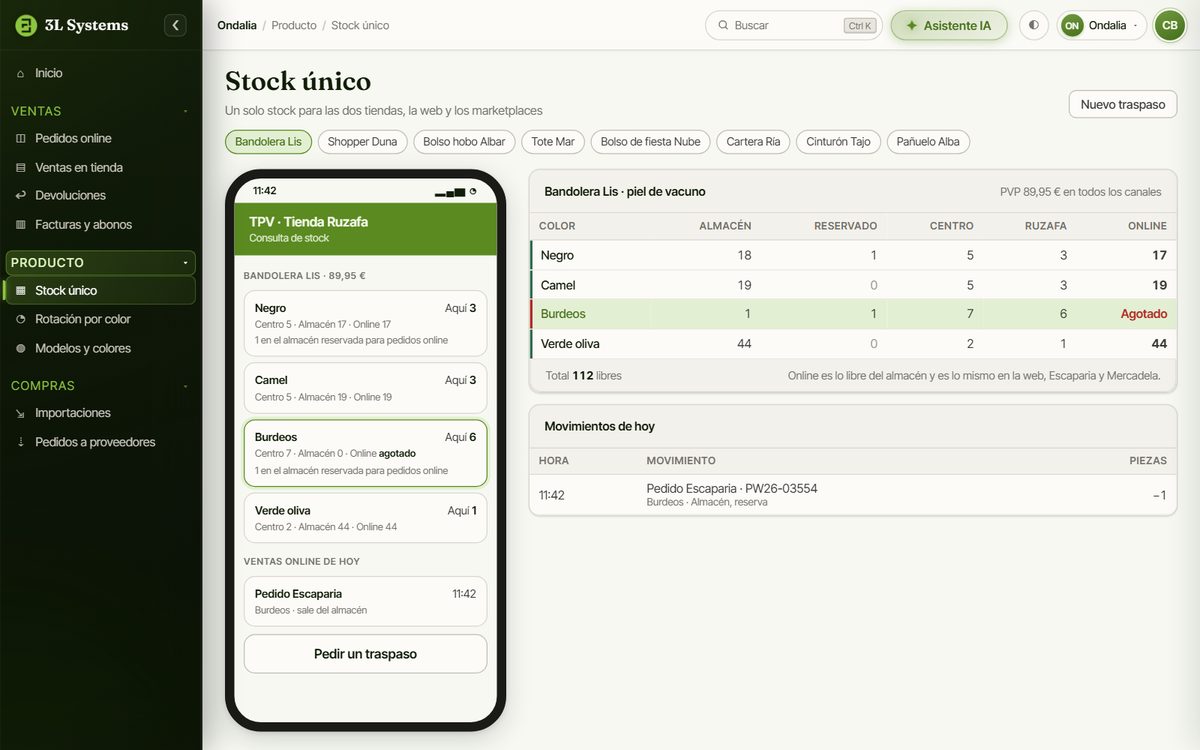Viewport: 1200px width, 750px height.
Task: Click the Rotación por color icon
Action: point(21,319)
